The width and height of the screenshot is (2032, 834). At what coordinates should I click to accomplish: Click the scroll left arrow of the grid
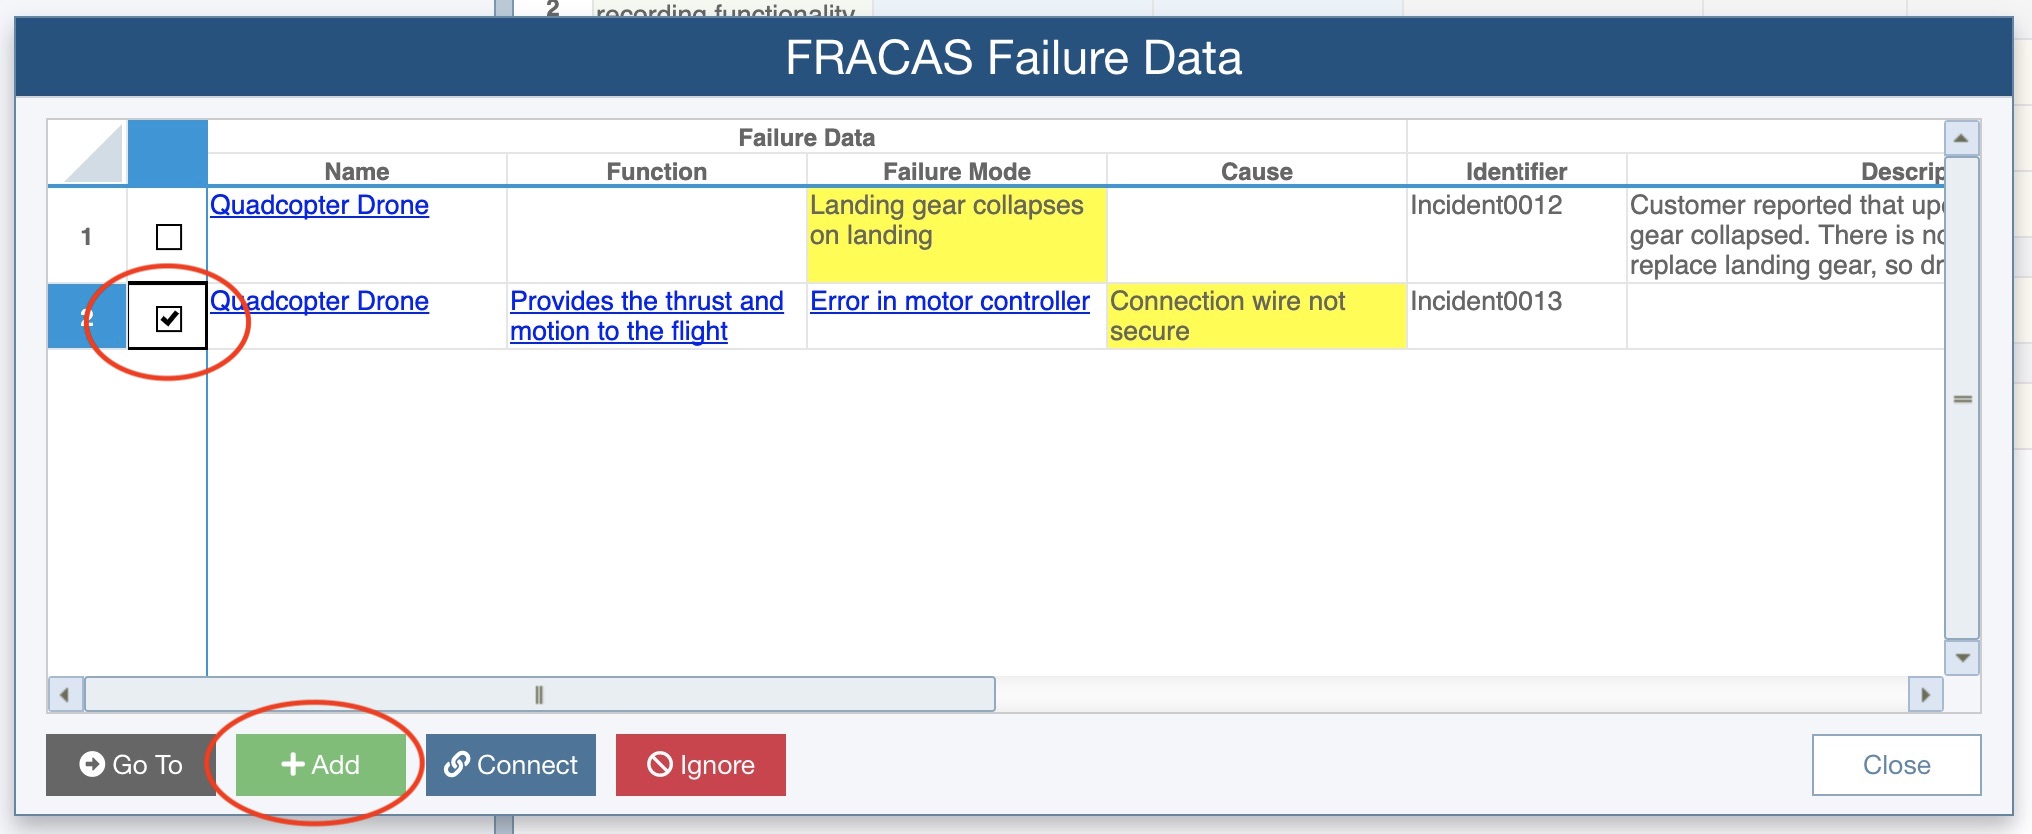[65, 694]
